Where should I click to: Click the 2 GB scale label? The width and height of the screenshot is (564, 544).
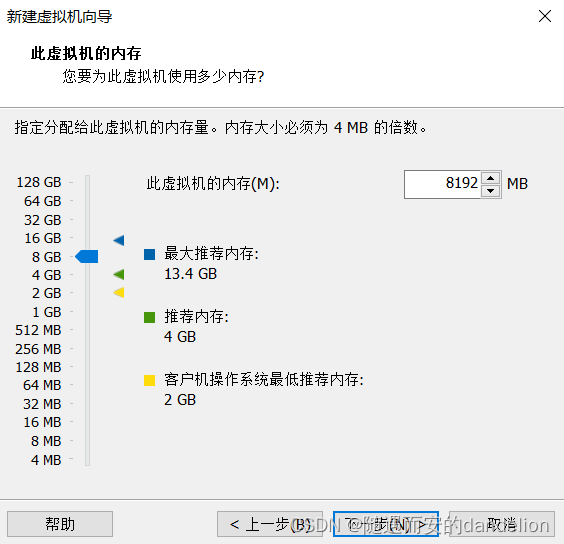(x=46, y=293)
